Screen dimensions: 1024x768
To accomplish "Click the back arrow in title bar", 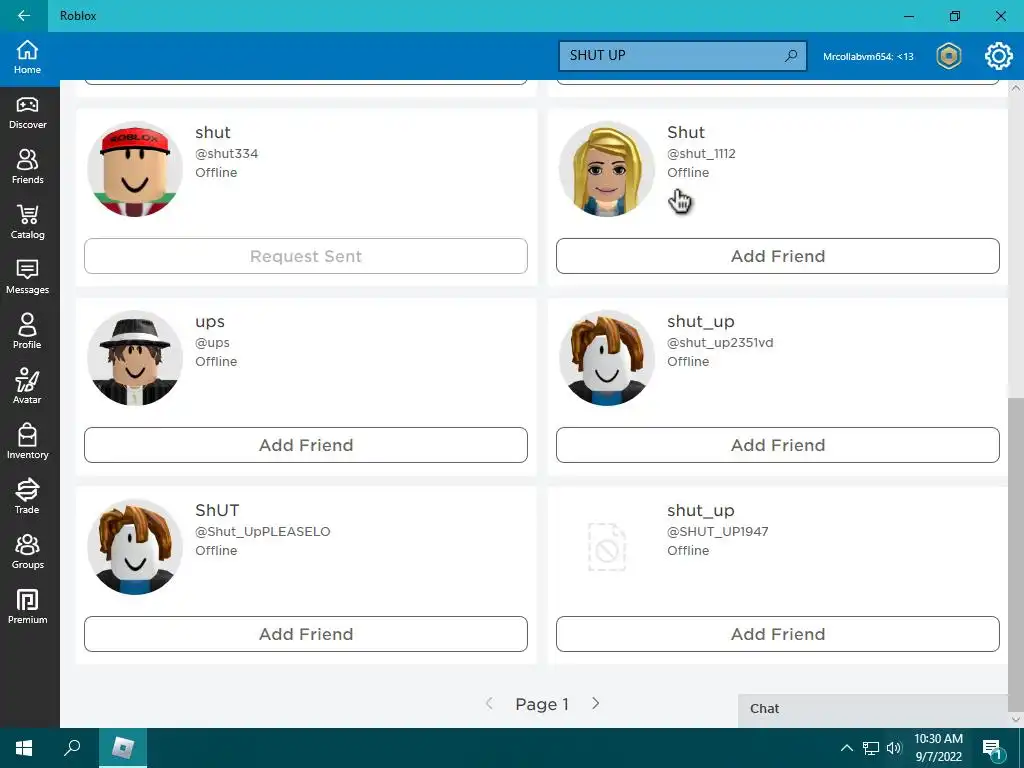I will click(24, 16).
